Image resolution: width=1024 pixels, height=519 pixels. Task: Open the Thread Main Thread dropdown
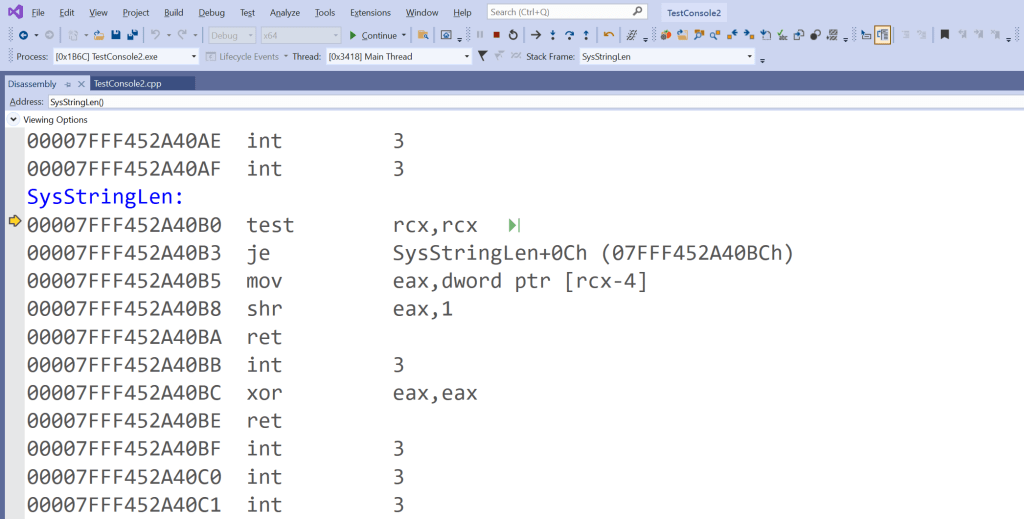point(398,57)
